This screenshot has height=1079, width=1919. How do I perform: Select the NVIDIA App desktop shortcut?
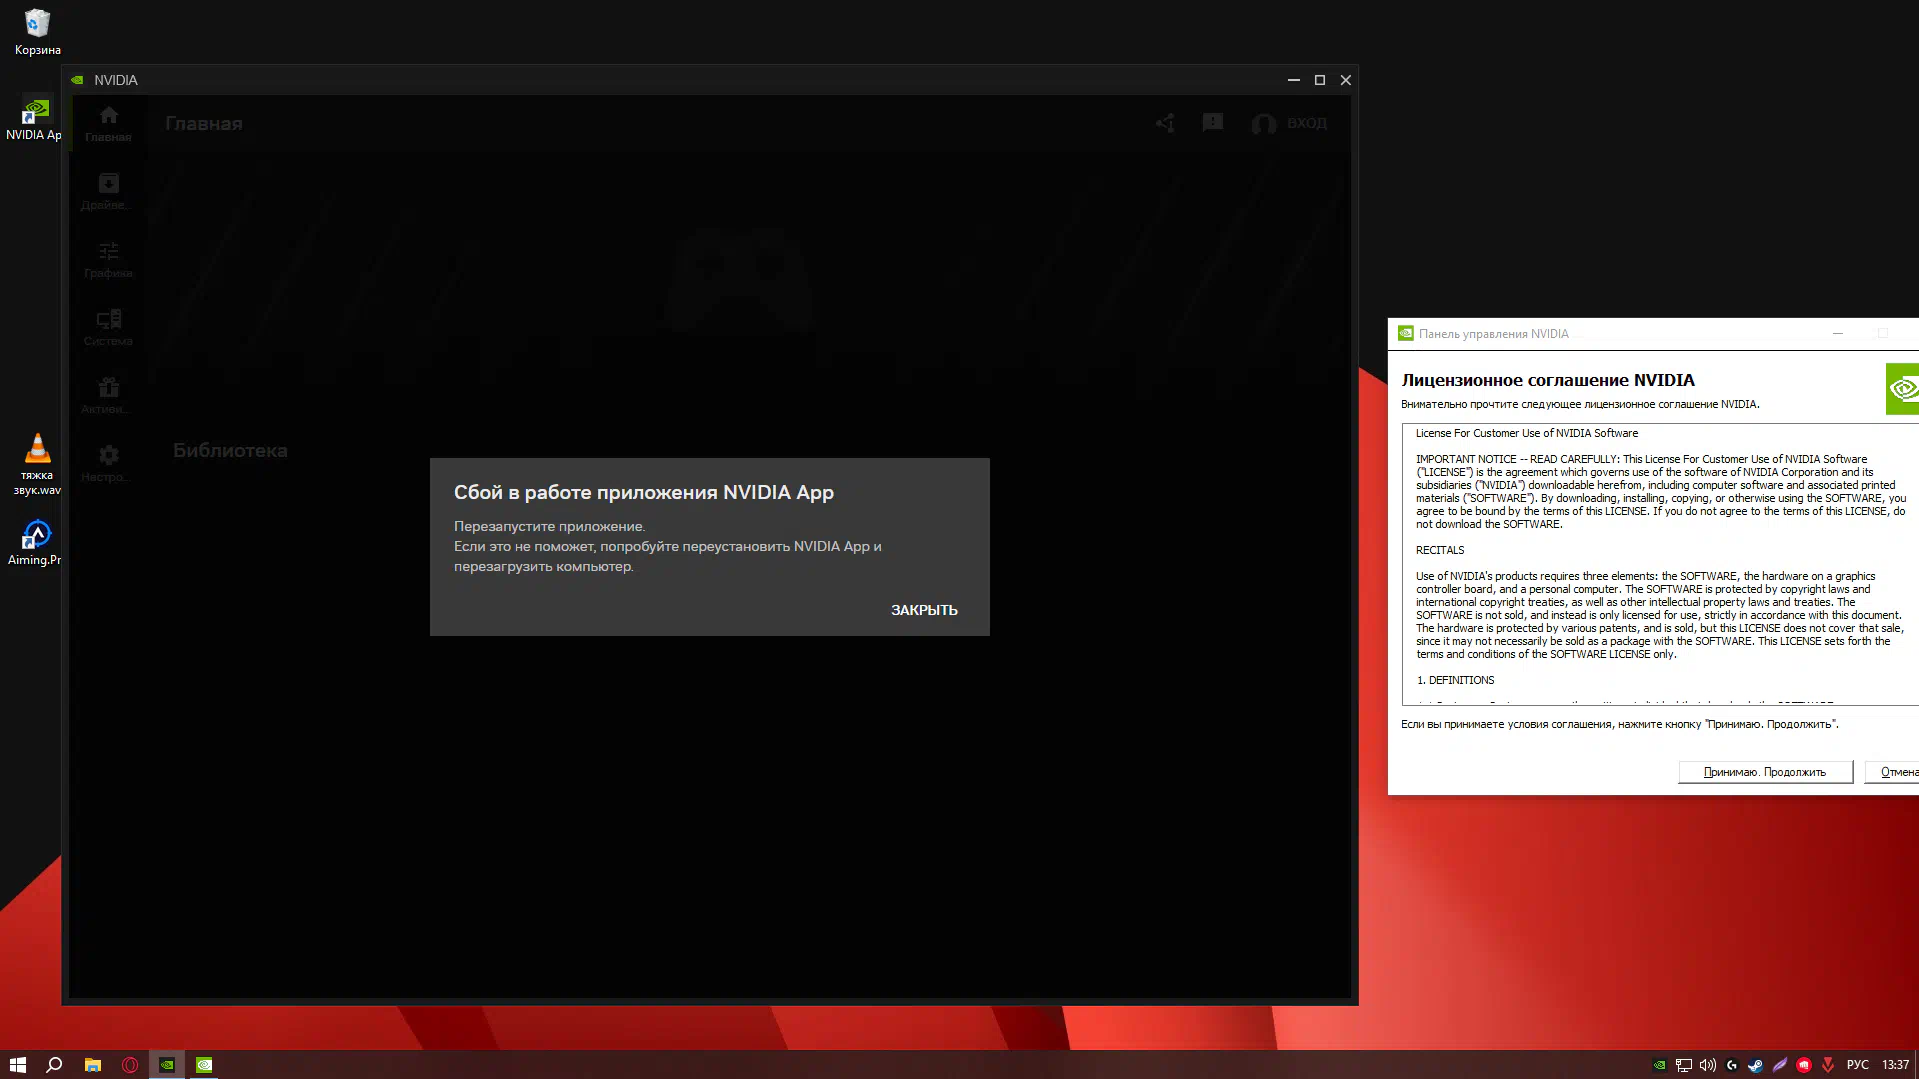(x=34, y=119)
